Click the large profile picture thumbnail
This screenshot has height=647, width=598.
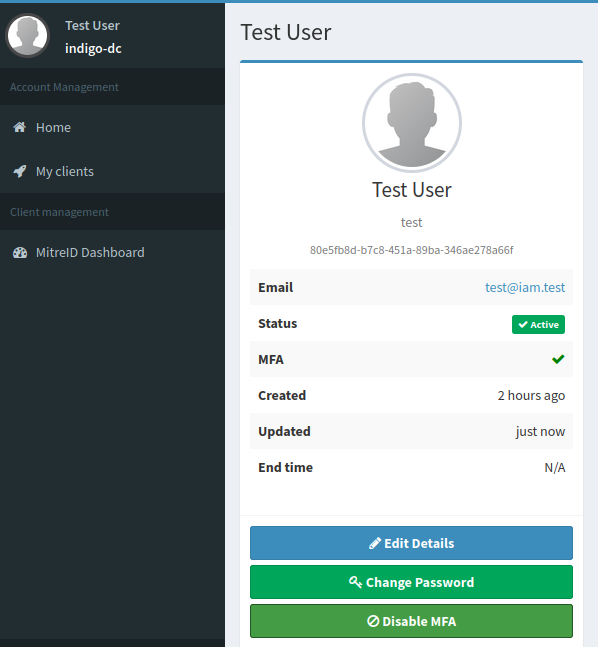pyautogui.click(x=411, y=123)
